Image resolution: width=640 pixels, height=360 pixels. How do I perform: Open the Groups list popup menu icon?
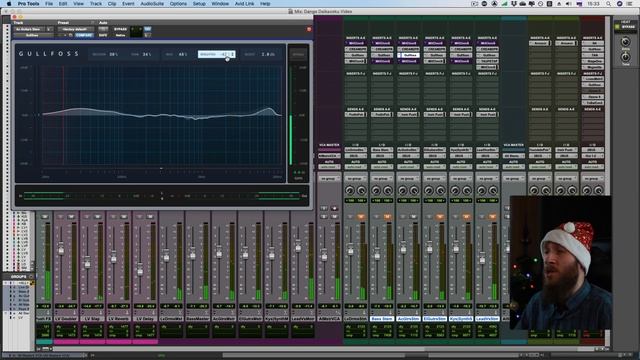(31, 276)
